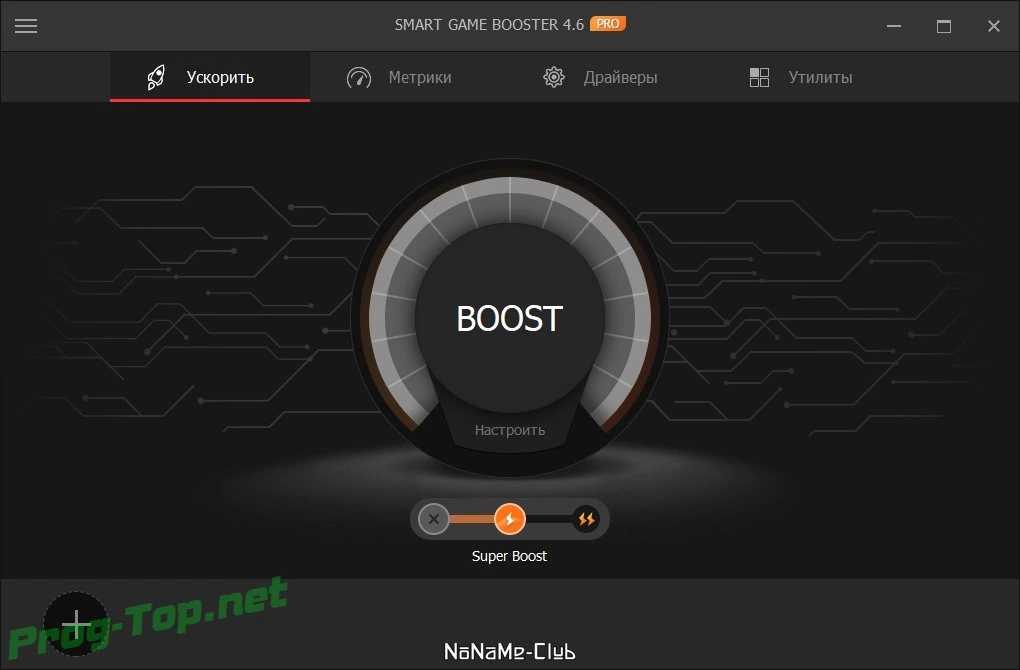The height and width of the screenshot is (670, 1020).
Task: Open the hamburger main menu
Action: point(26,26)
